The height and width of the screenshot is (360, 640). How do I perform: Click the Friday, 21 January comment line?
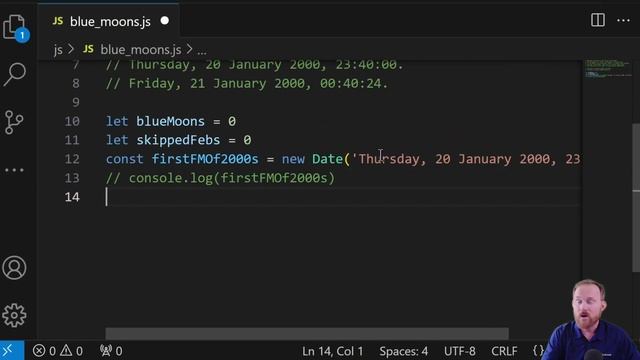pyautogui.click(x=247, y=83)
